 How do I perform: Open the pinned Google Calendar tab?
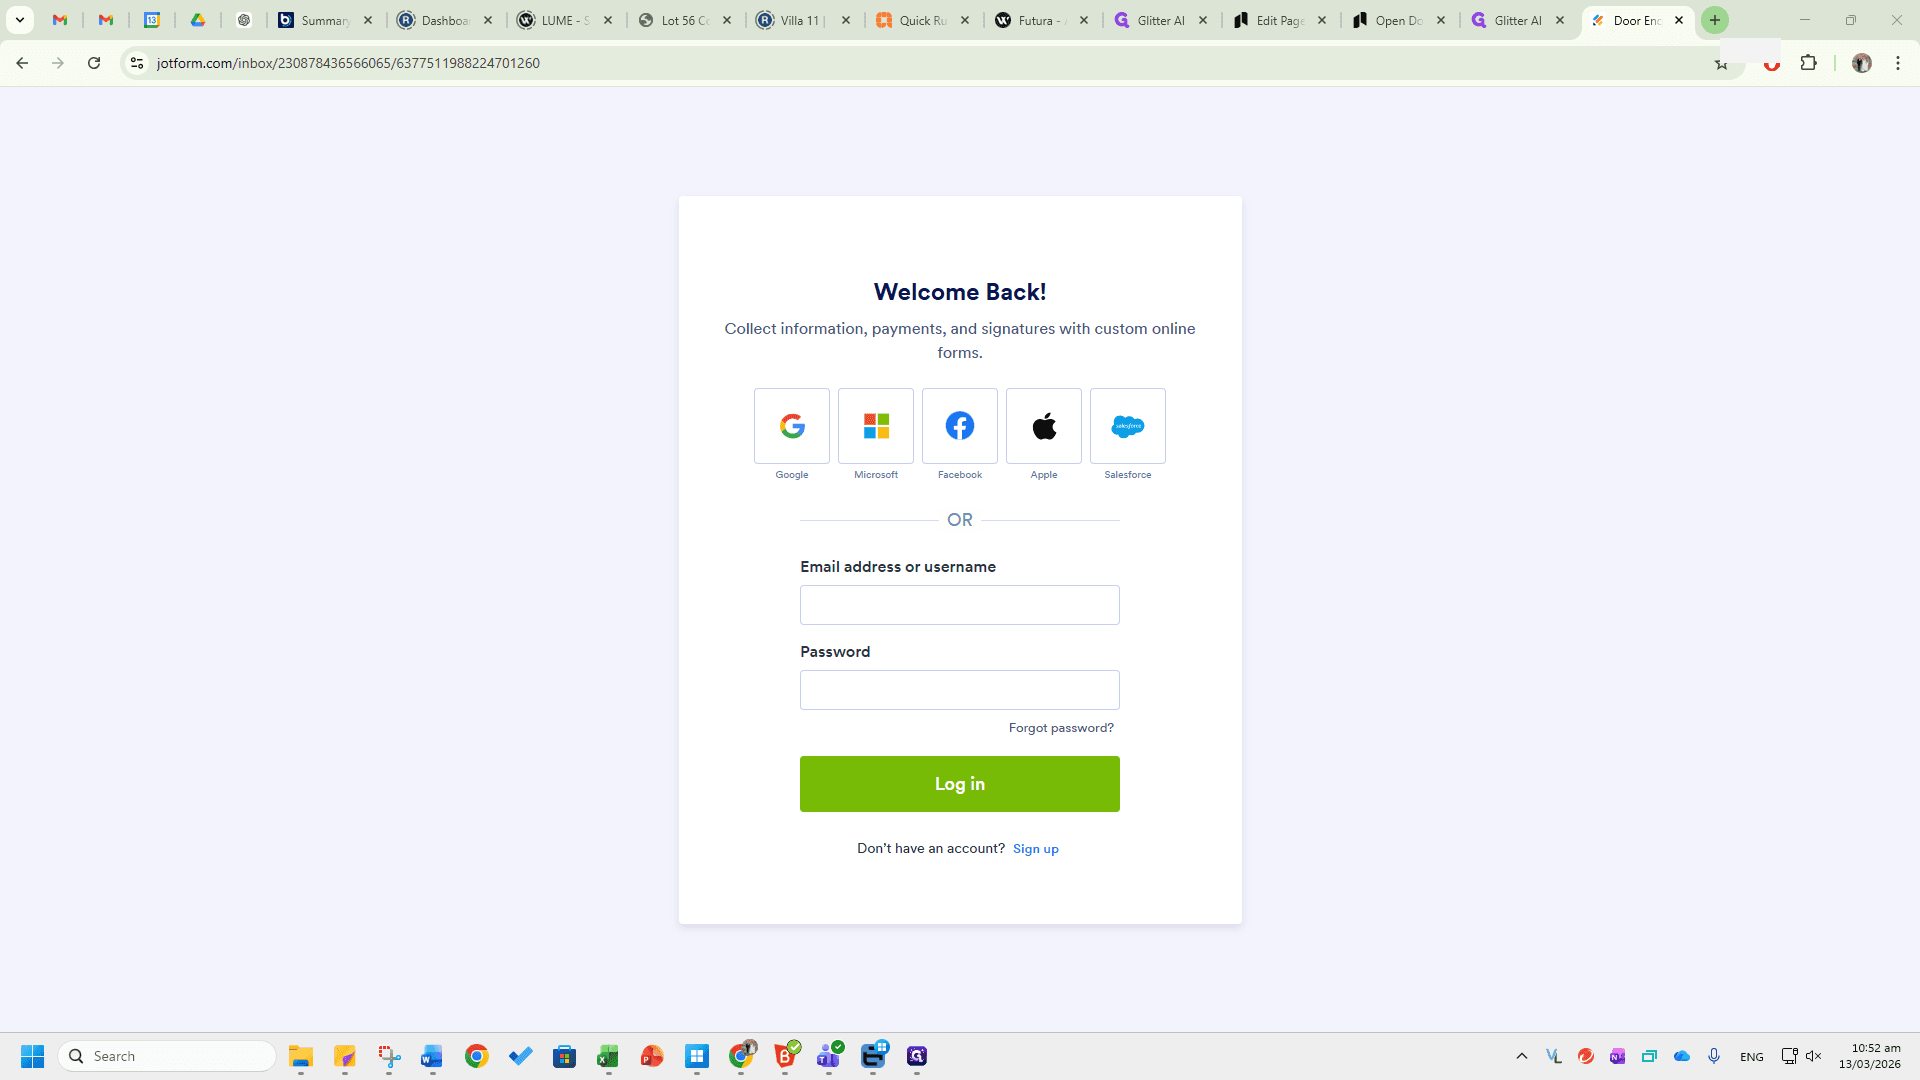[152, 20]
